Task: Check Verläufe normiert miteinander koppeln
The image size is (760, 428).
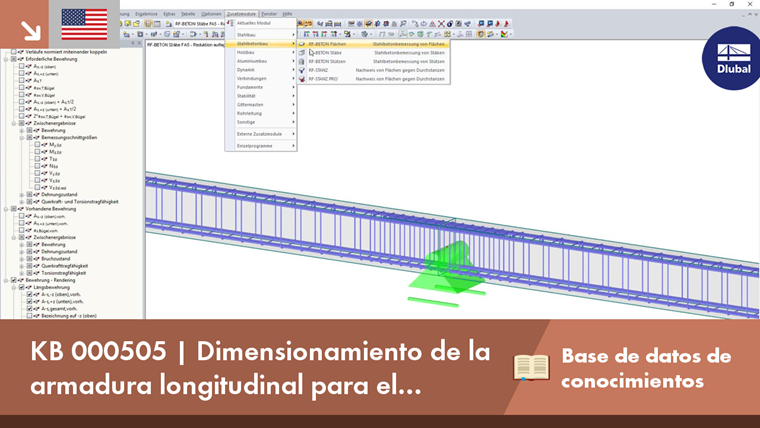Action: [14, 52]
